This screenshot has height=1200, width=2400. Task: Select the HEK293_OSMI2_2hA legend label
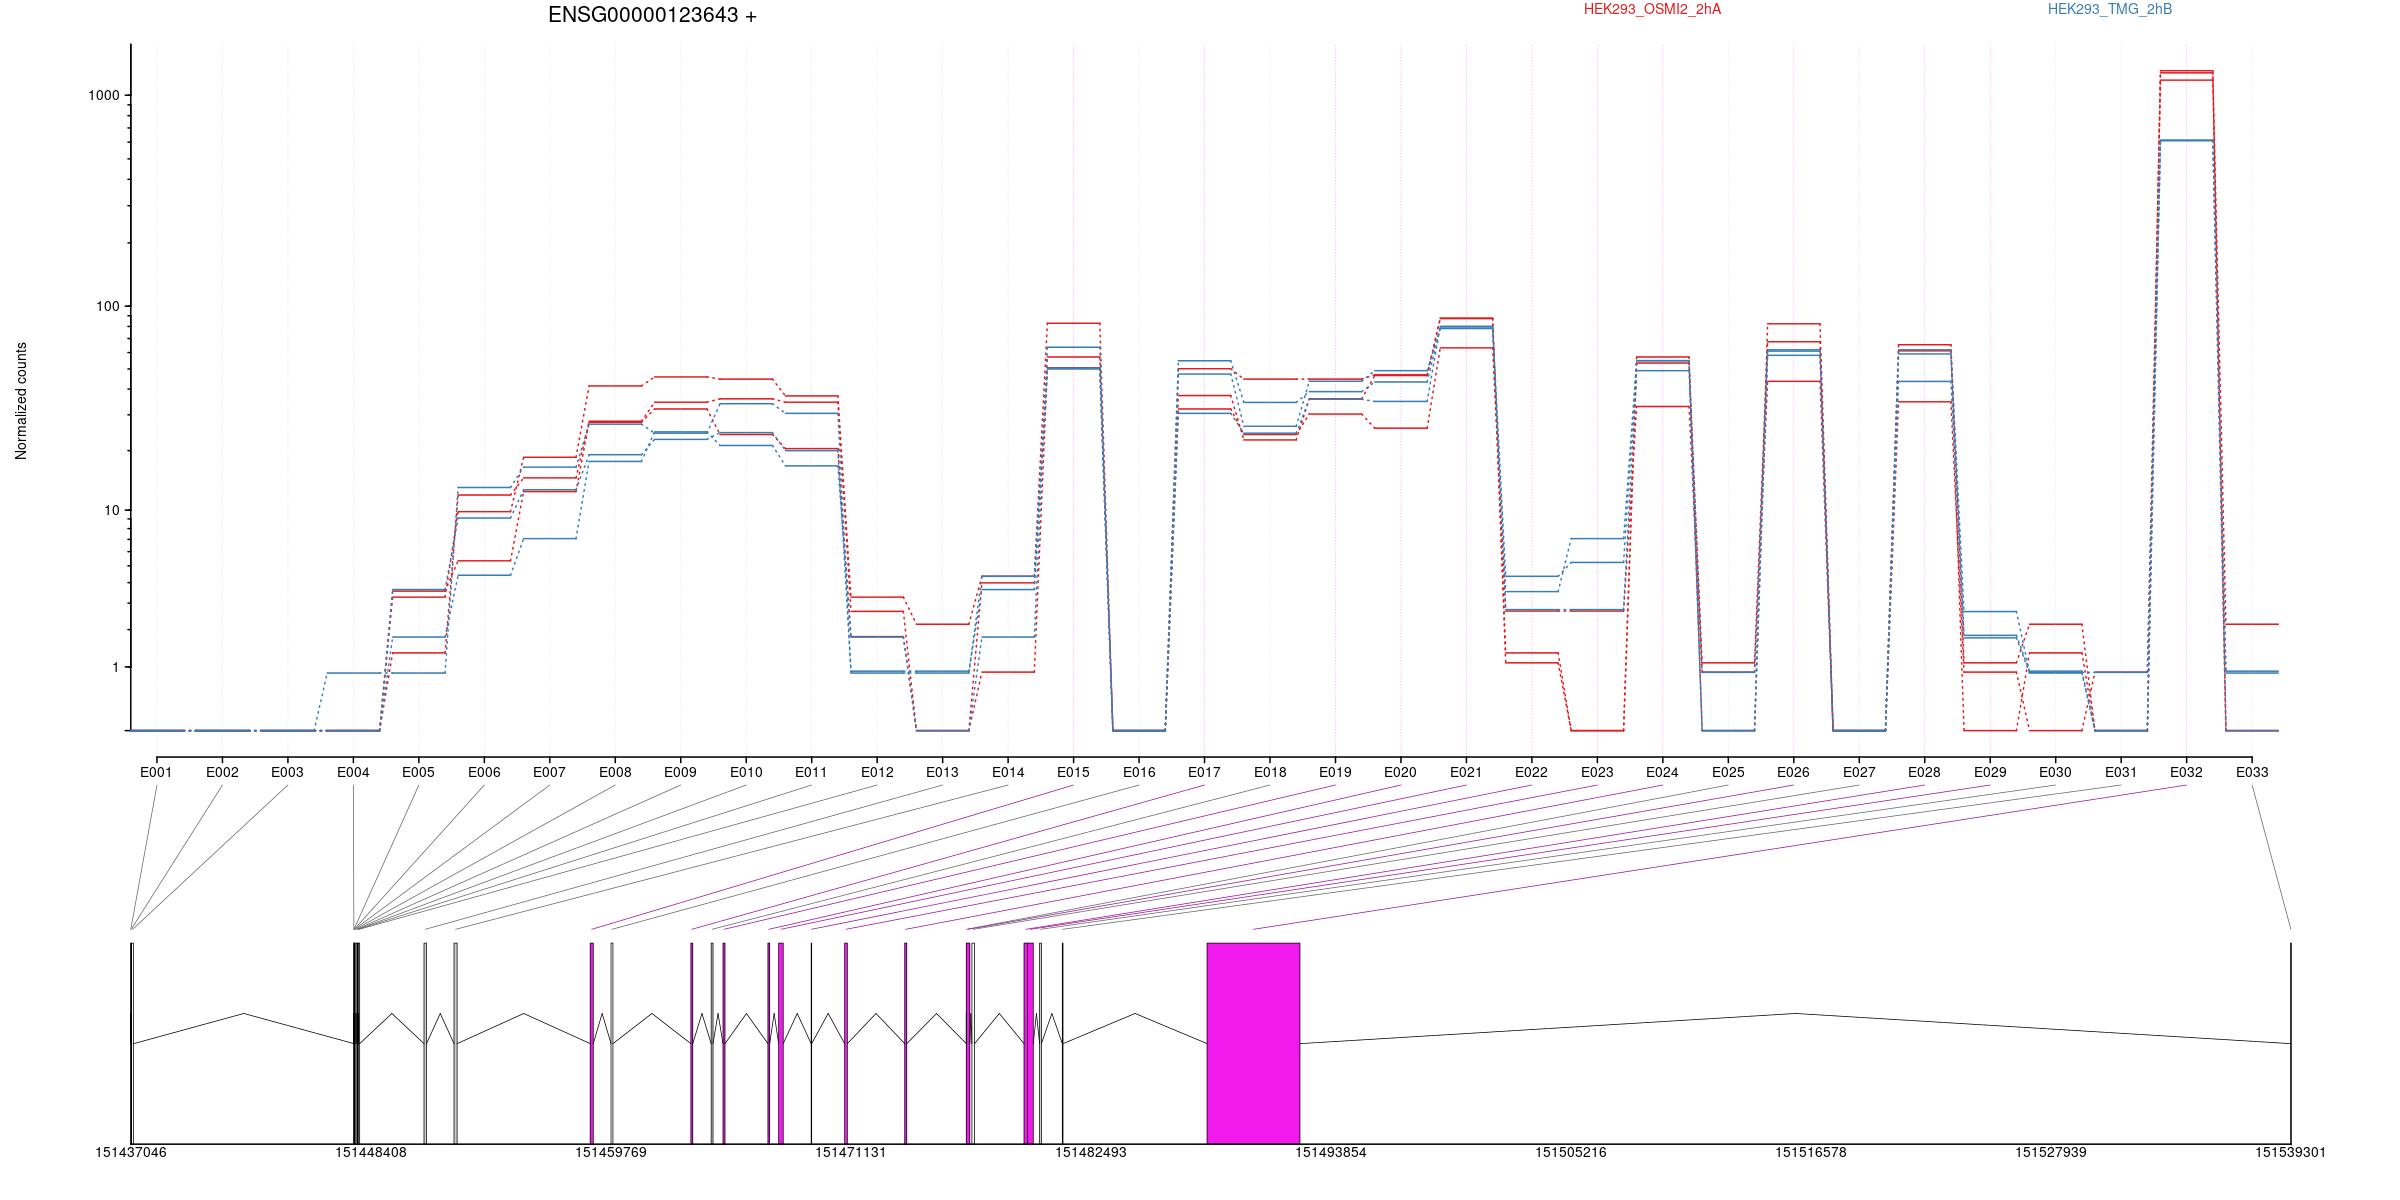click(1652, 9)
